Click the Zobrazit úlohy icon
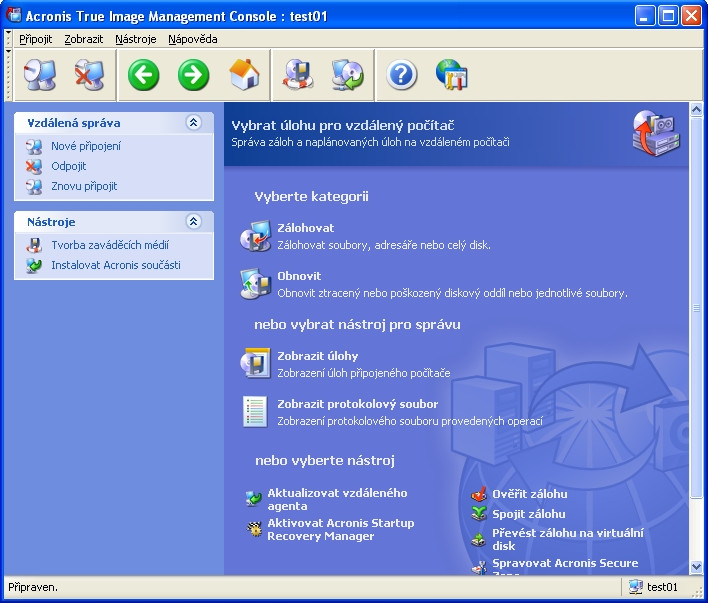The image size is (708, 603). coord(256,364)
